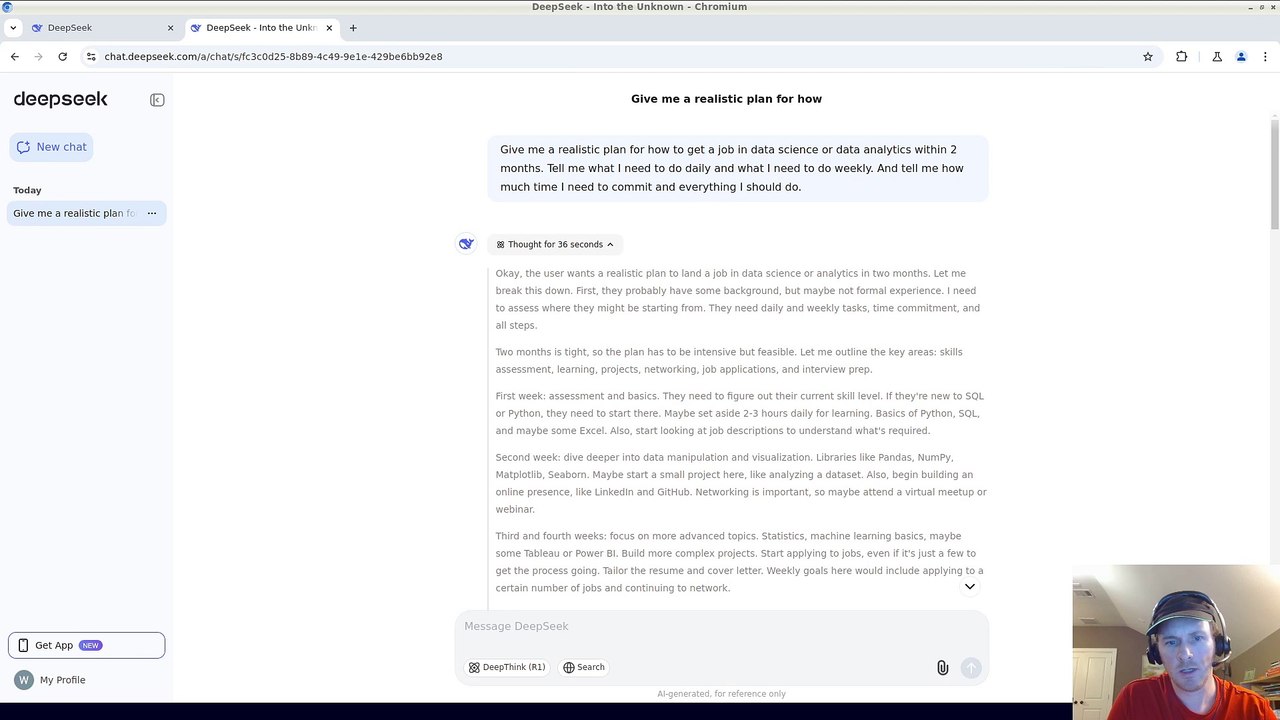Focus the Message DeepSeek input field
1280x720 pixels.
coord(721,626)
